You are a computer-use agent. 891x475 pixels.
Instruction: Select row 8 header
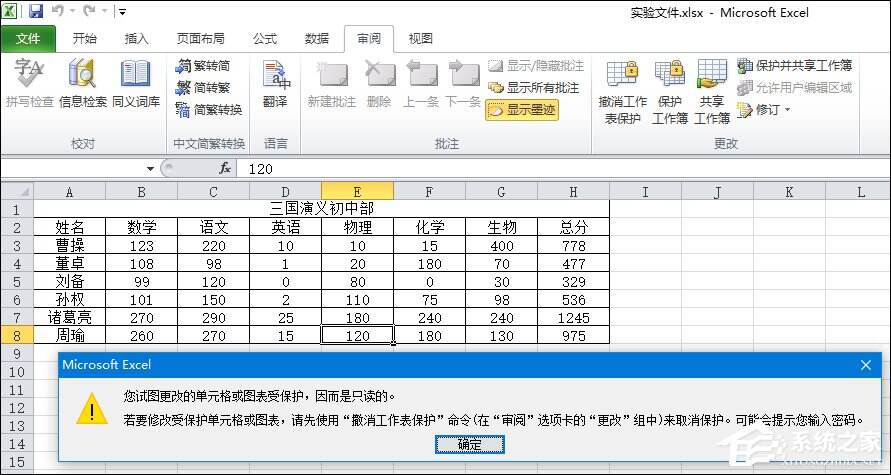click(x=17, y=335)
